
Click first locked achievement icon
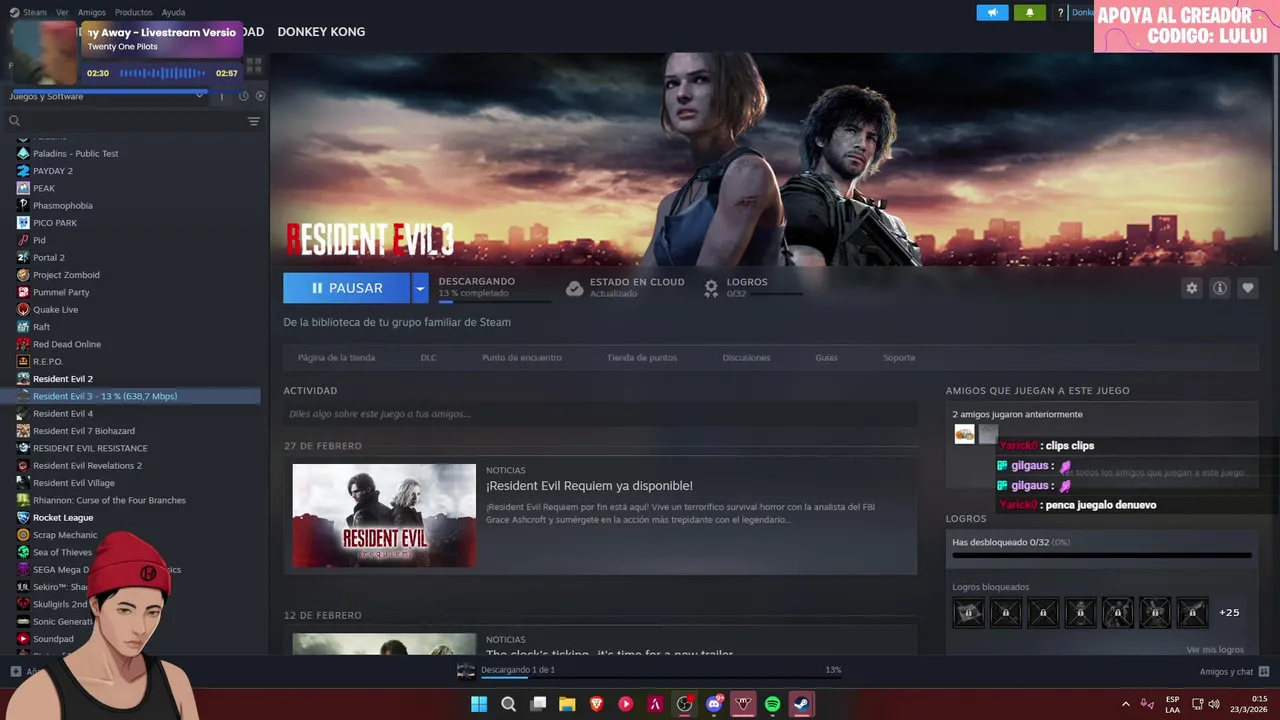pos(968,612)
